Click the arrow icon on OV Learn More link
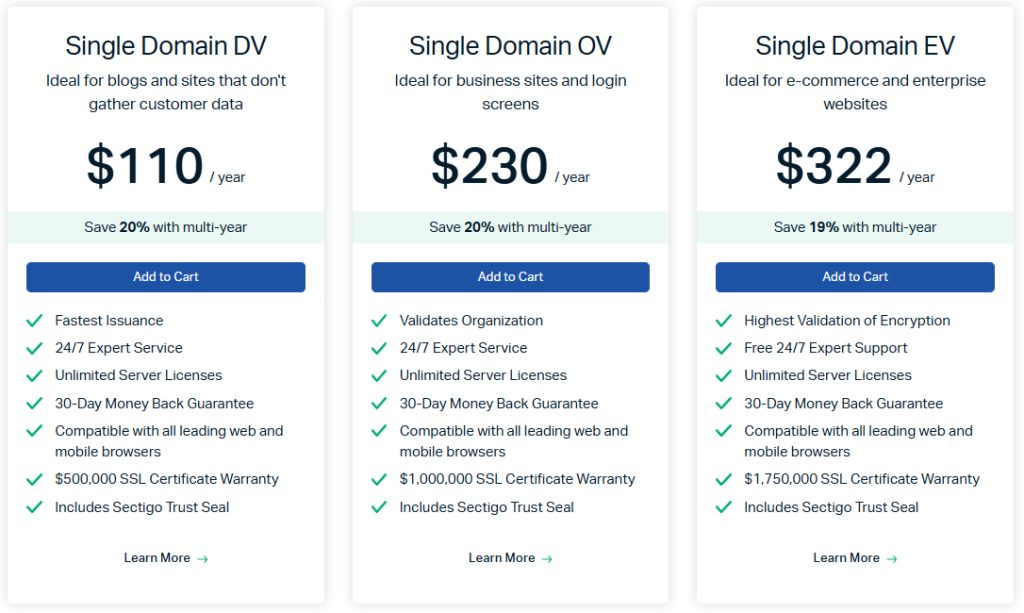1024x613 pixels. [x=547, y=558]
